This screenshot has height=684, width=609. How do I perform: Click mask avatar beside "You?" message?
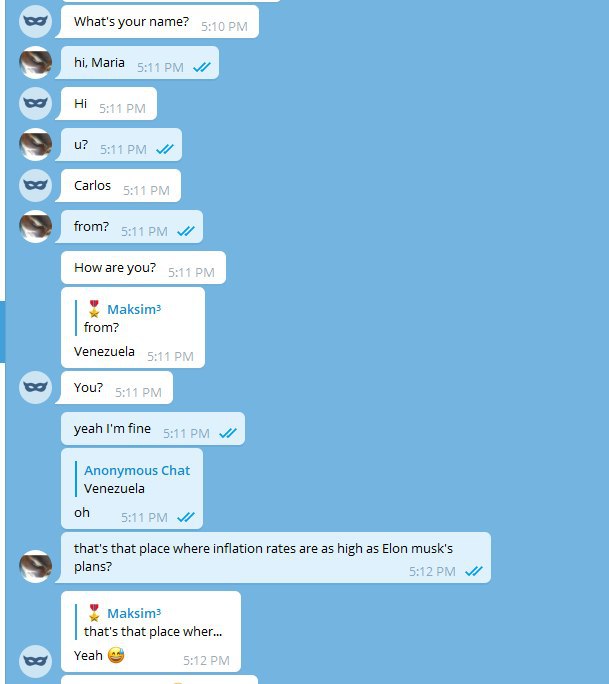[35, 387]
